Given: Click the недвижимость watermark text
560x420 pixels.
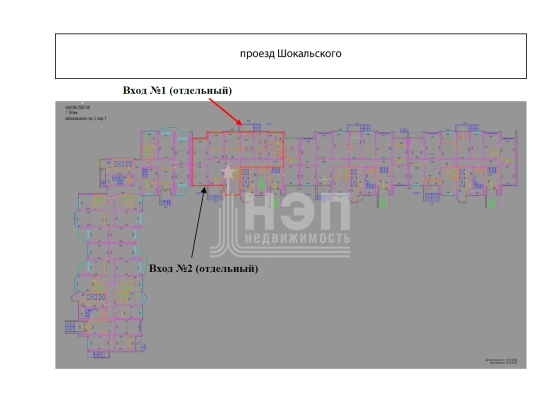Looking at the screenshot, I should click(298, 238).
